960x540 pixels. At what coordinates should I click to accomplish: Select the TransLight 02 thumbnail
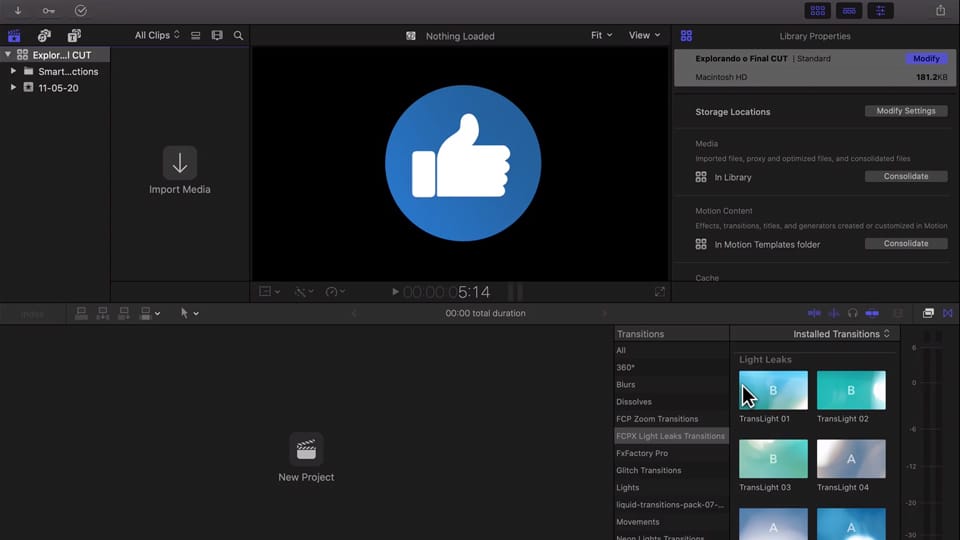(851, 390)
